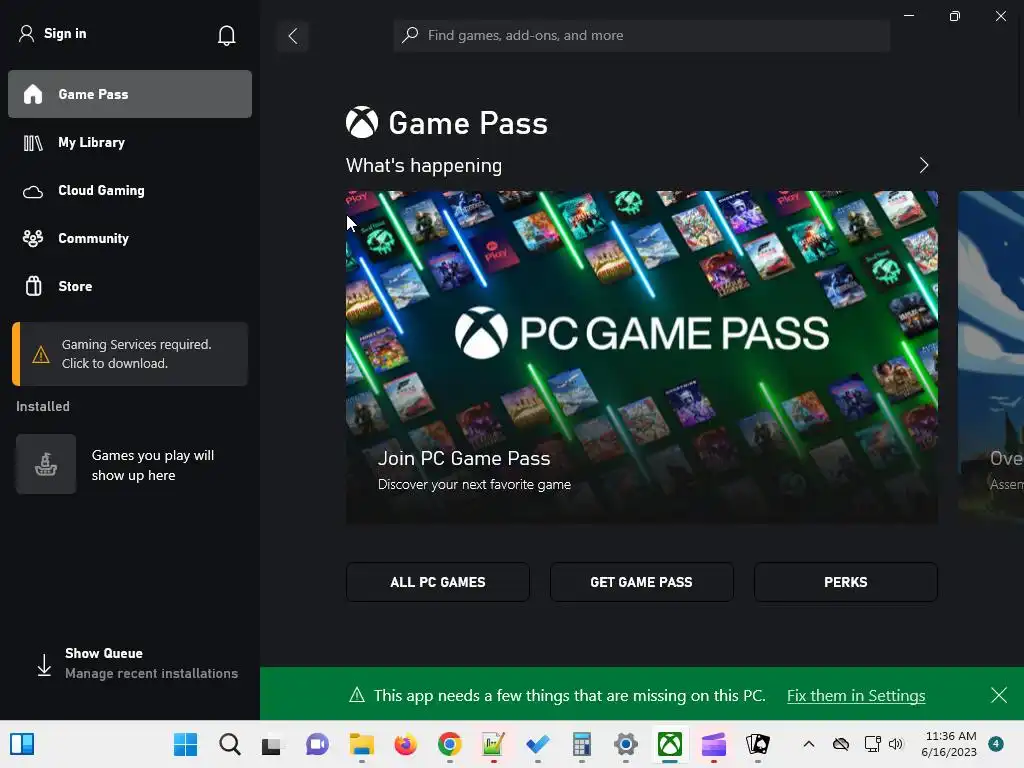Open the PERKS button
The height and width of the screenshot is (768, 1024).
[x=846, y=582]
